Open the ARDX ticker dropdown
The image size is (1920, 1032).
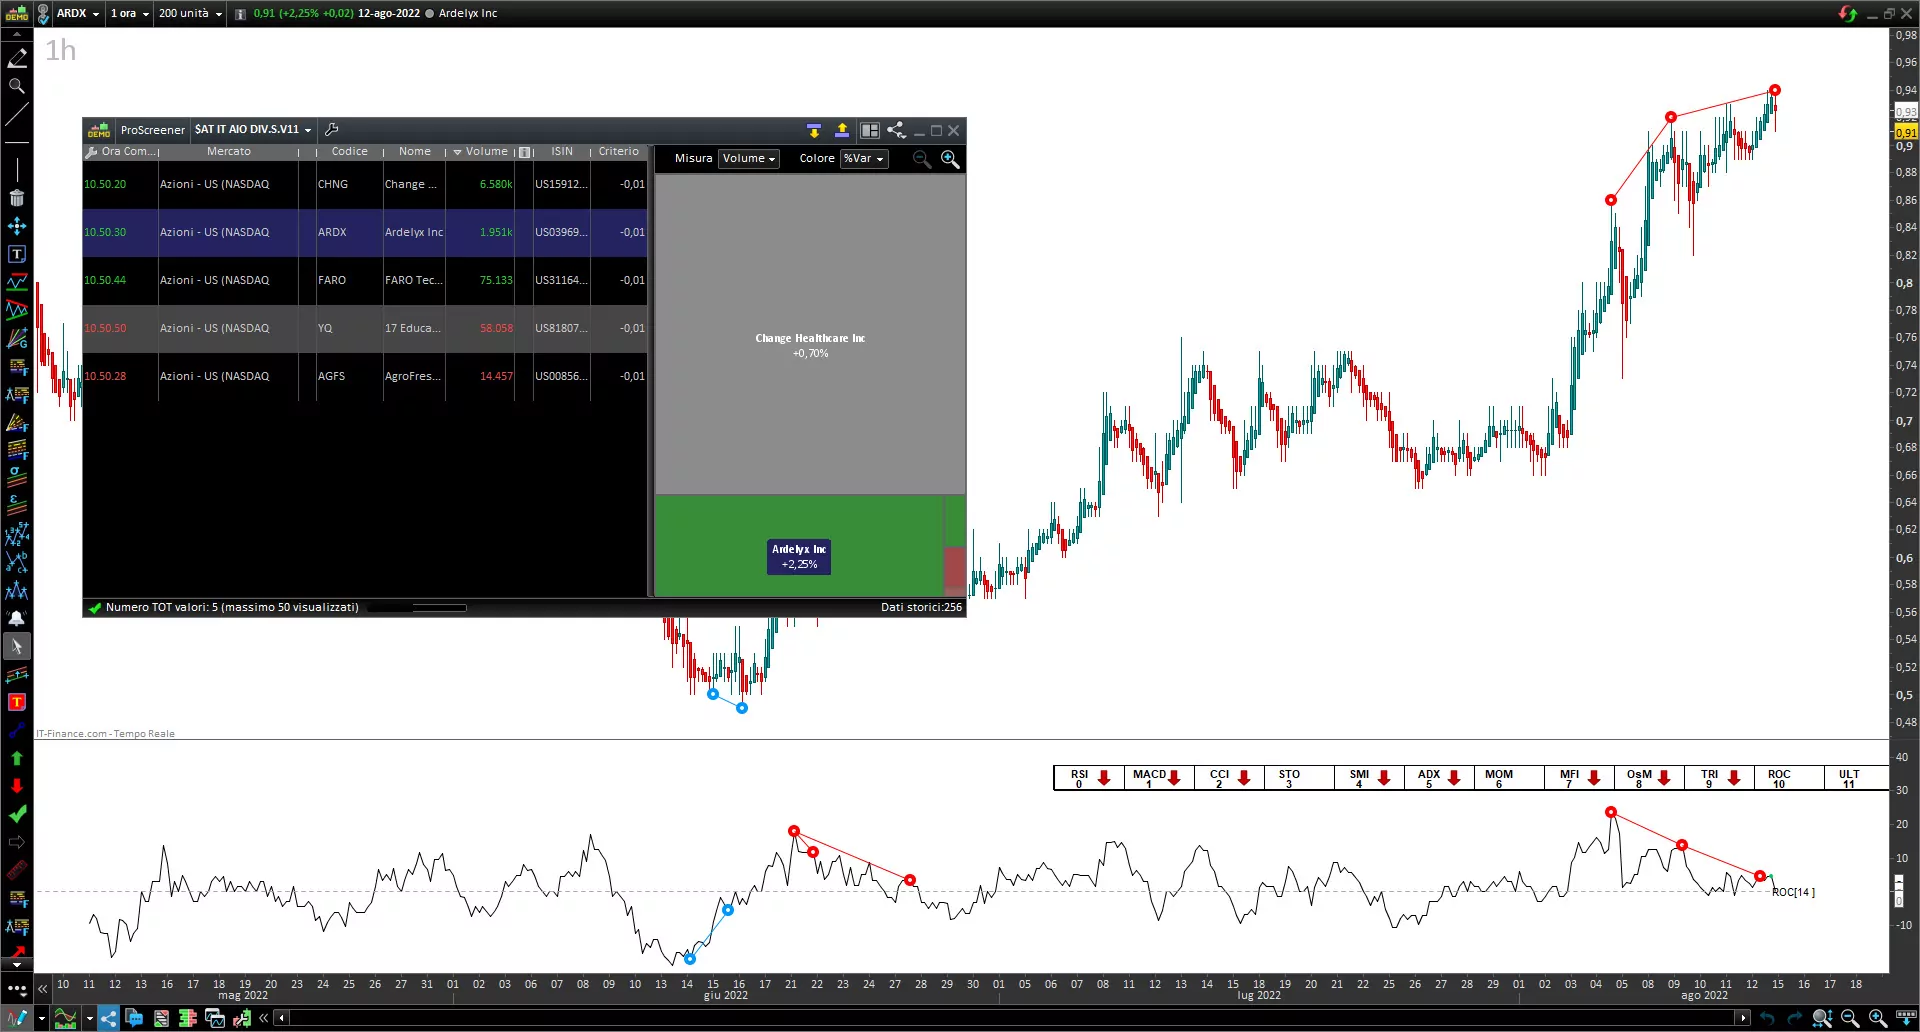point(78,13)
